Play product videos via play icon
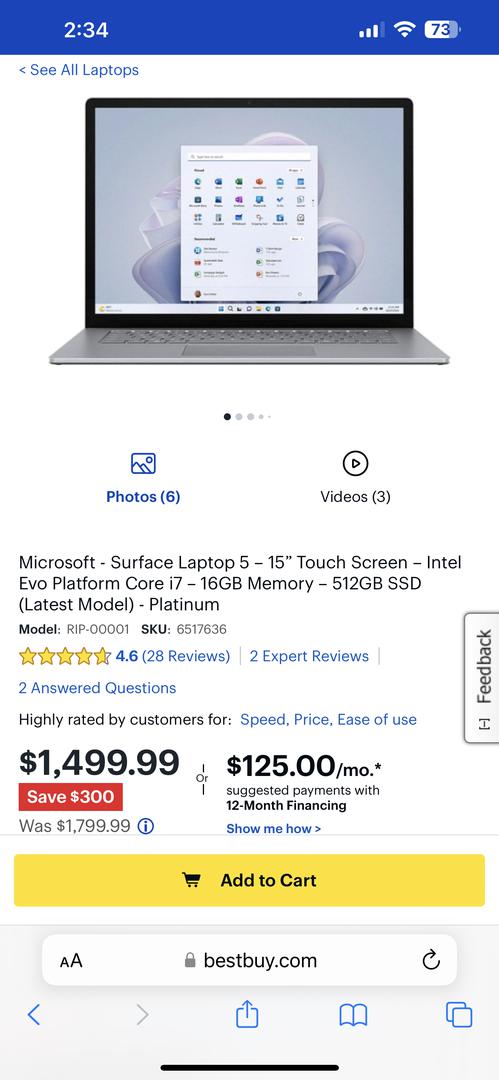Viewport: 499px width, 1080px height. tap(356, 464)
